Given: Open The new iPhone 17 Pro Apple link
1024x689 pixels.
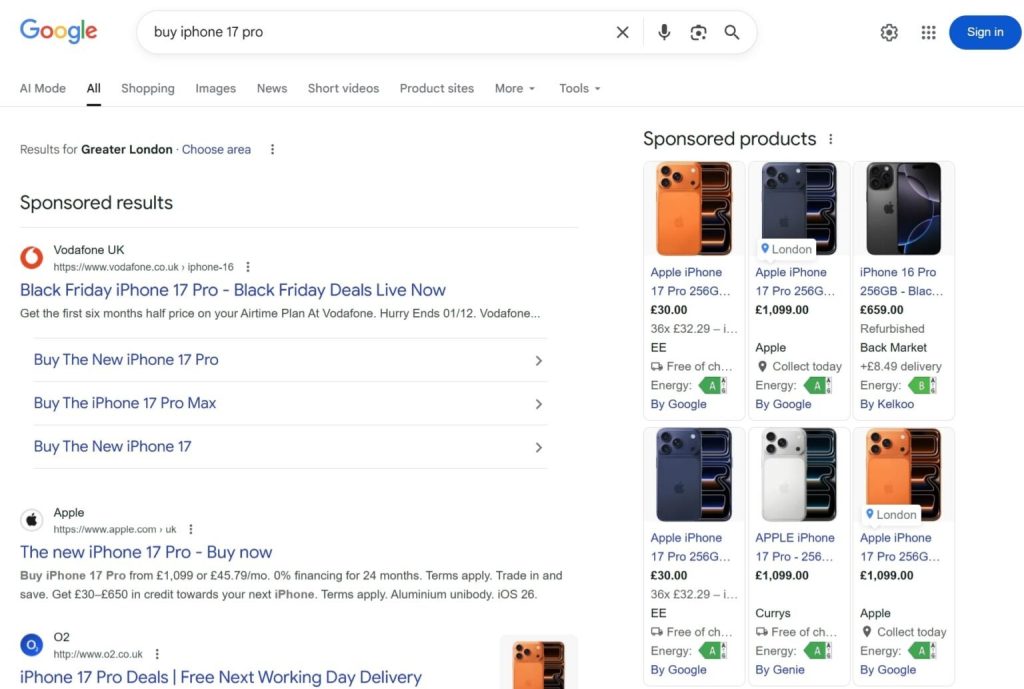Looking at the screenshot, I should [146, 552].
